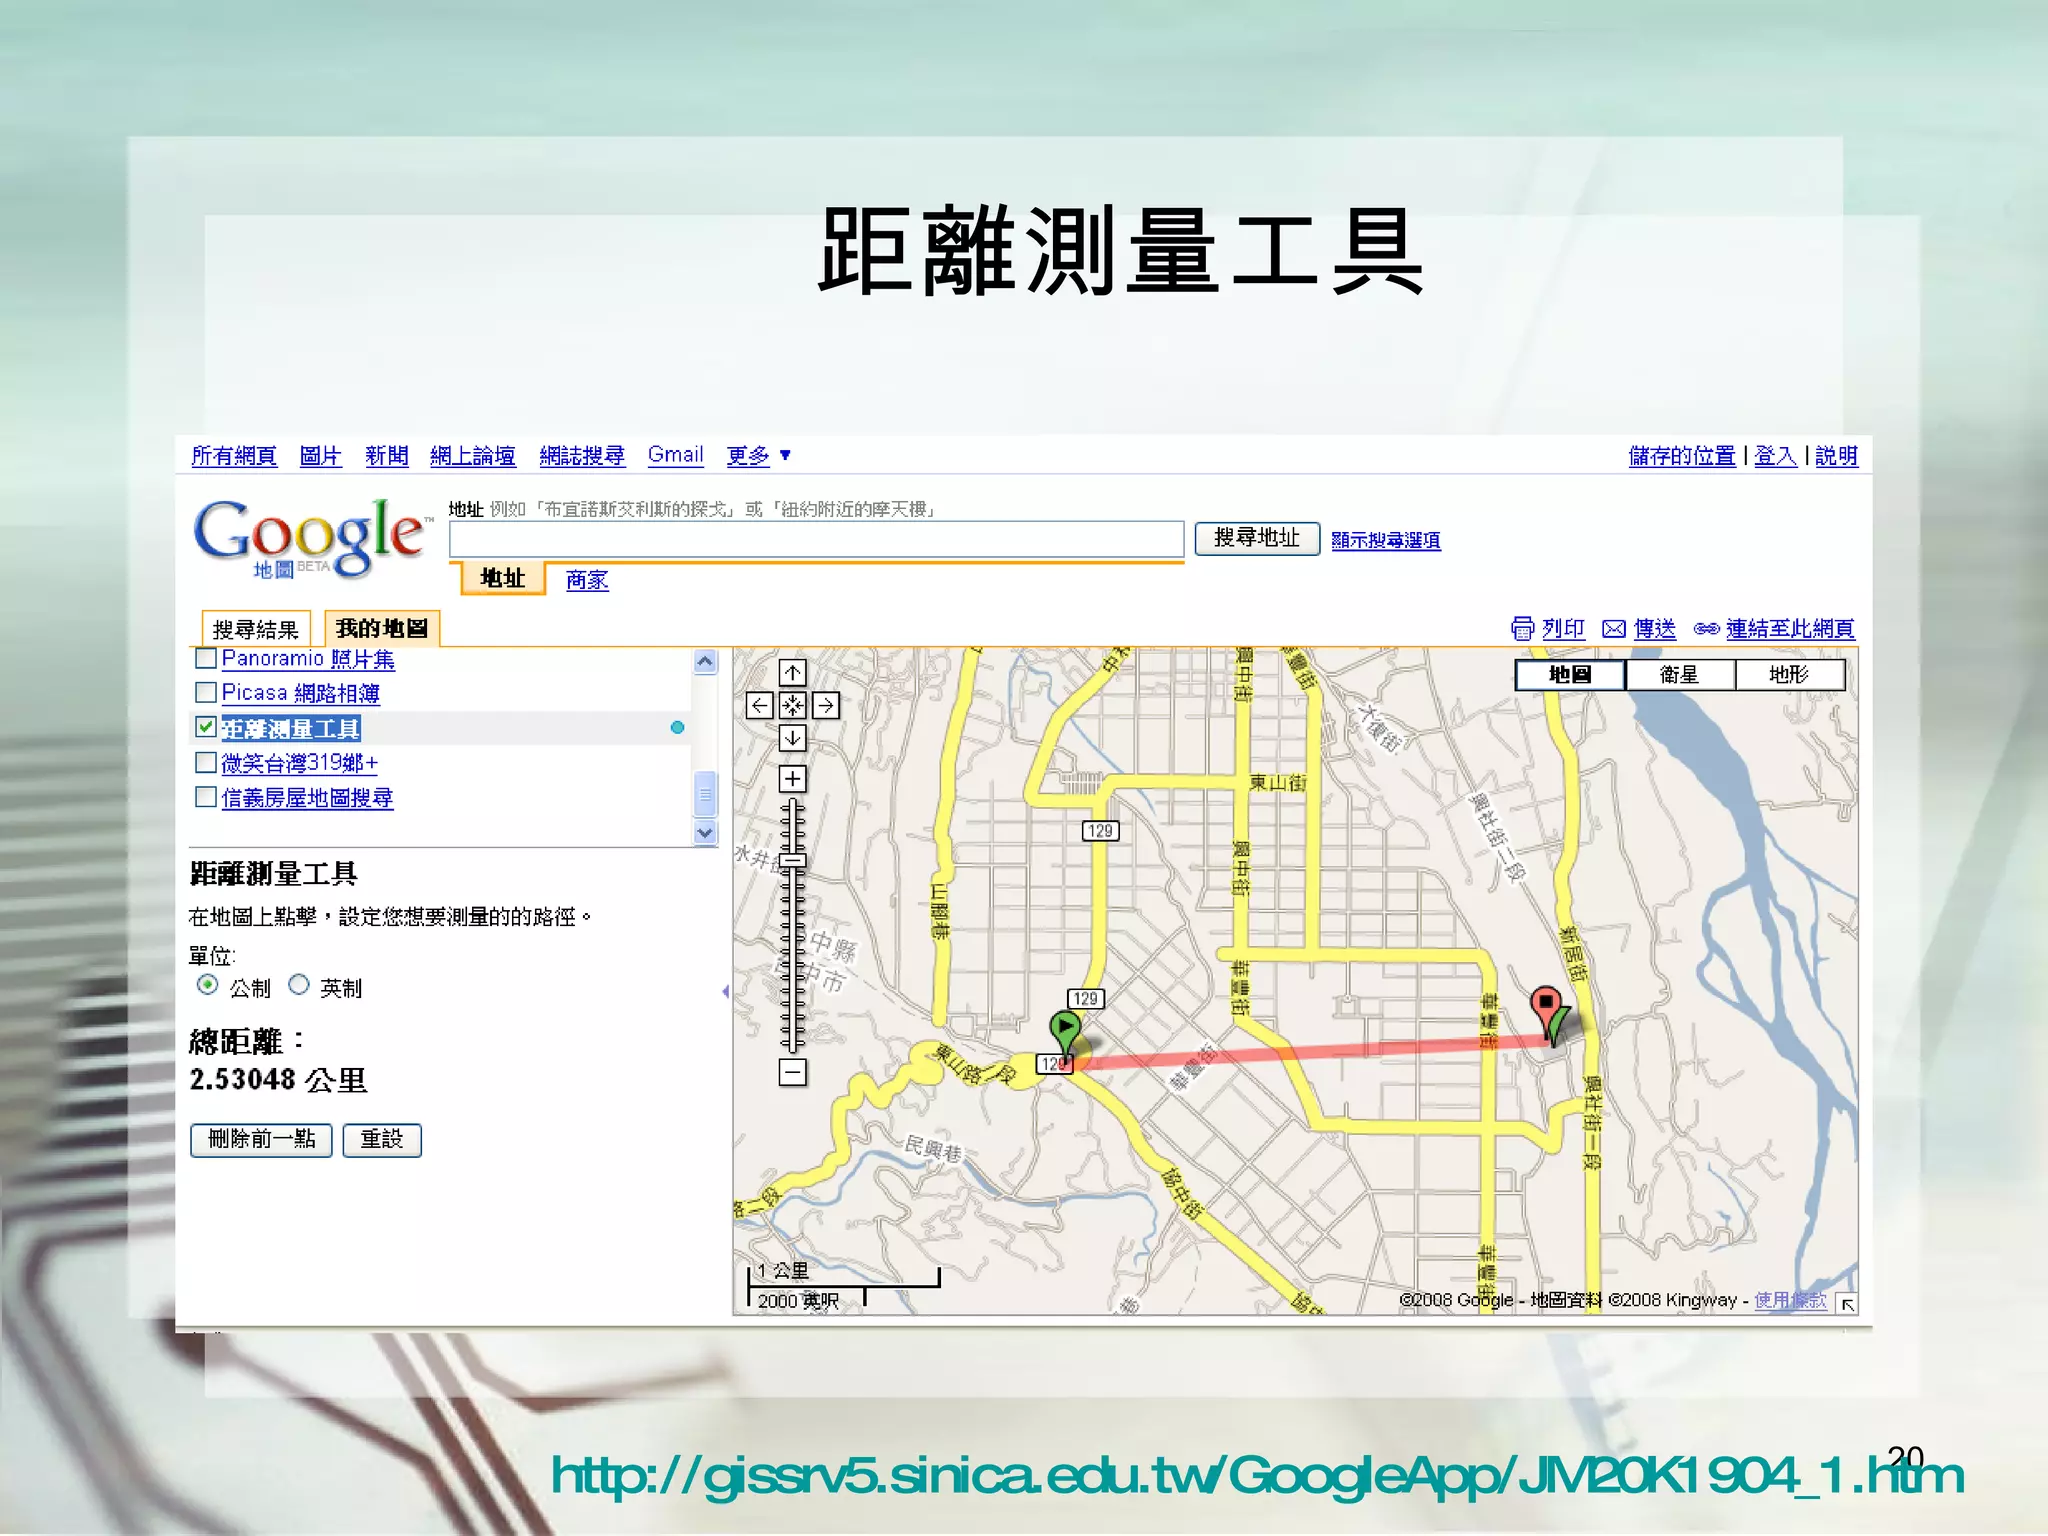This screenshot has width=2048, height=1536.
Task: Click the Google Maps logo
Action: click(x=312, y=539)
